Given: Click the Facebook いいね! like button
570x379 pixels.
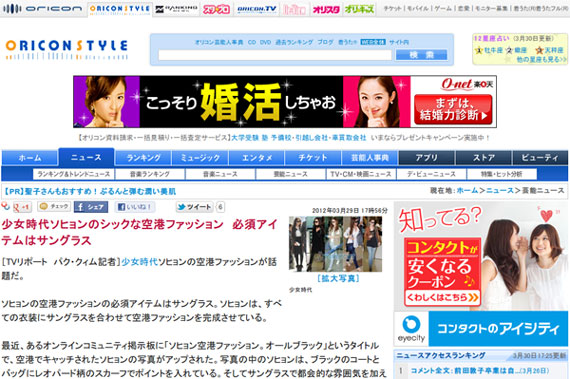Looking at the screenshot, I should point(135,207).
